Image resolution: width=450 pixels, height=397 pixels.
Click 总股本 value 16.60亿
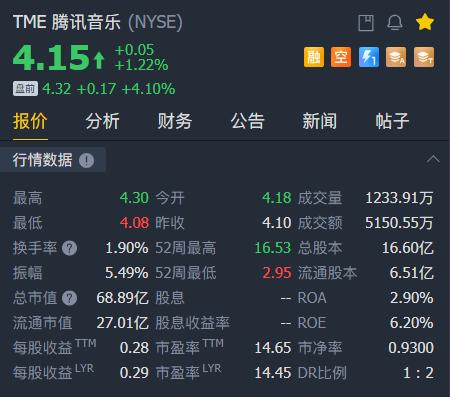point(408,248)
